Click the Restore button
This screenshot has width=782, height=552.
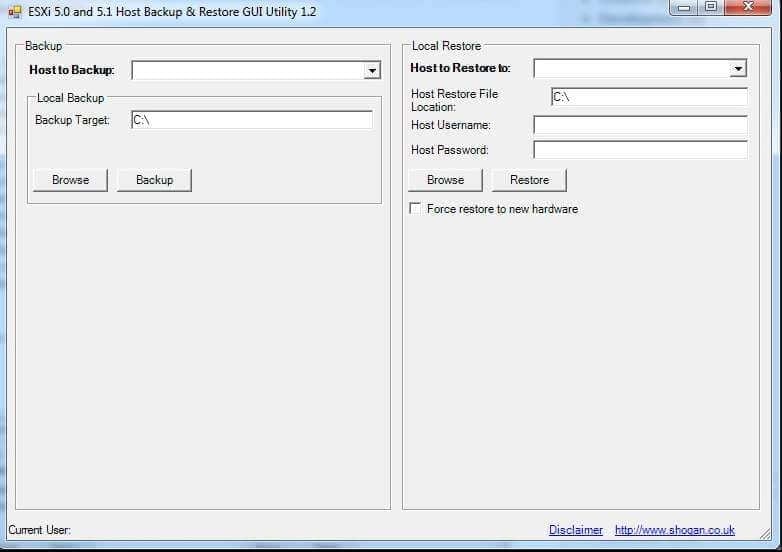click(x=529, y=180)
